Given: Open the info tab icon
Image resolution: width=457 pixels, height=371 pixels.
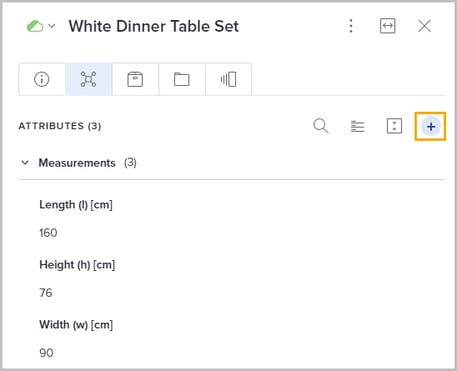Looking at the screenshot, I should point(42,79).
